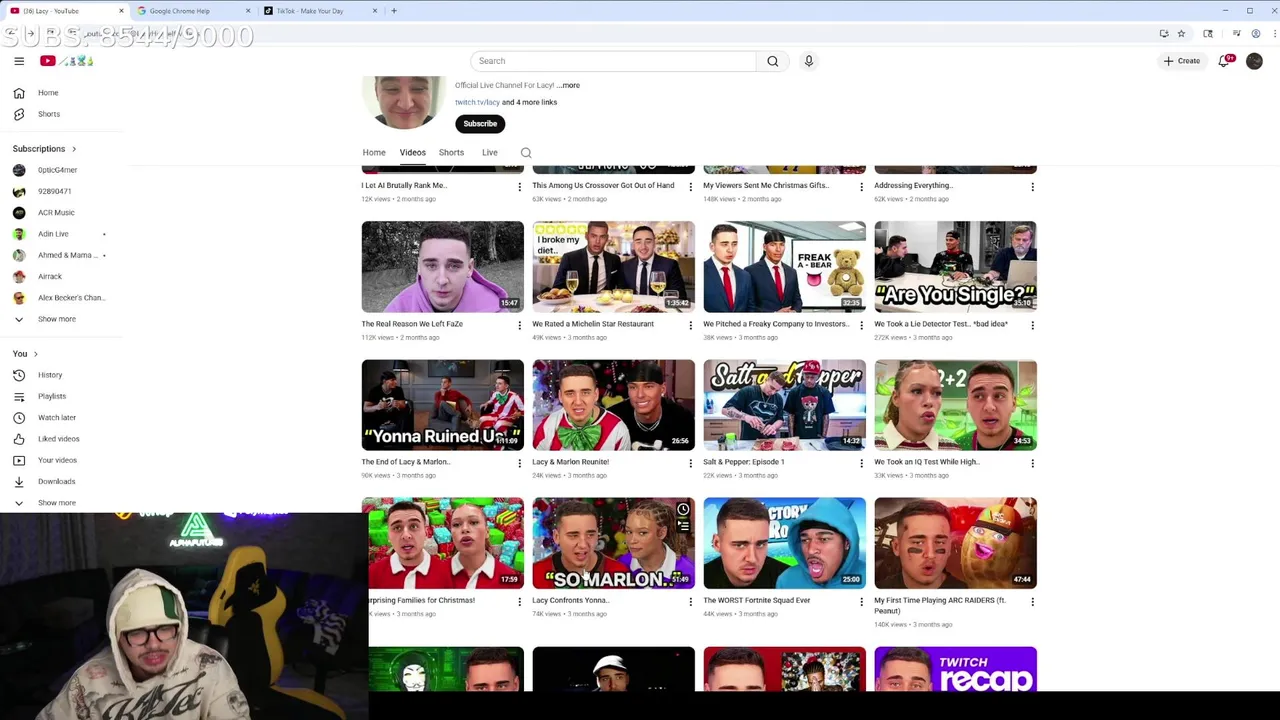Search within the channel magnifier icon
The image size is (1280, 720).
point(526,153)
